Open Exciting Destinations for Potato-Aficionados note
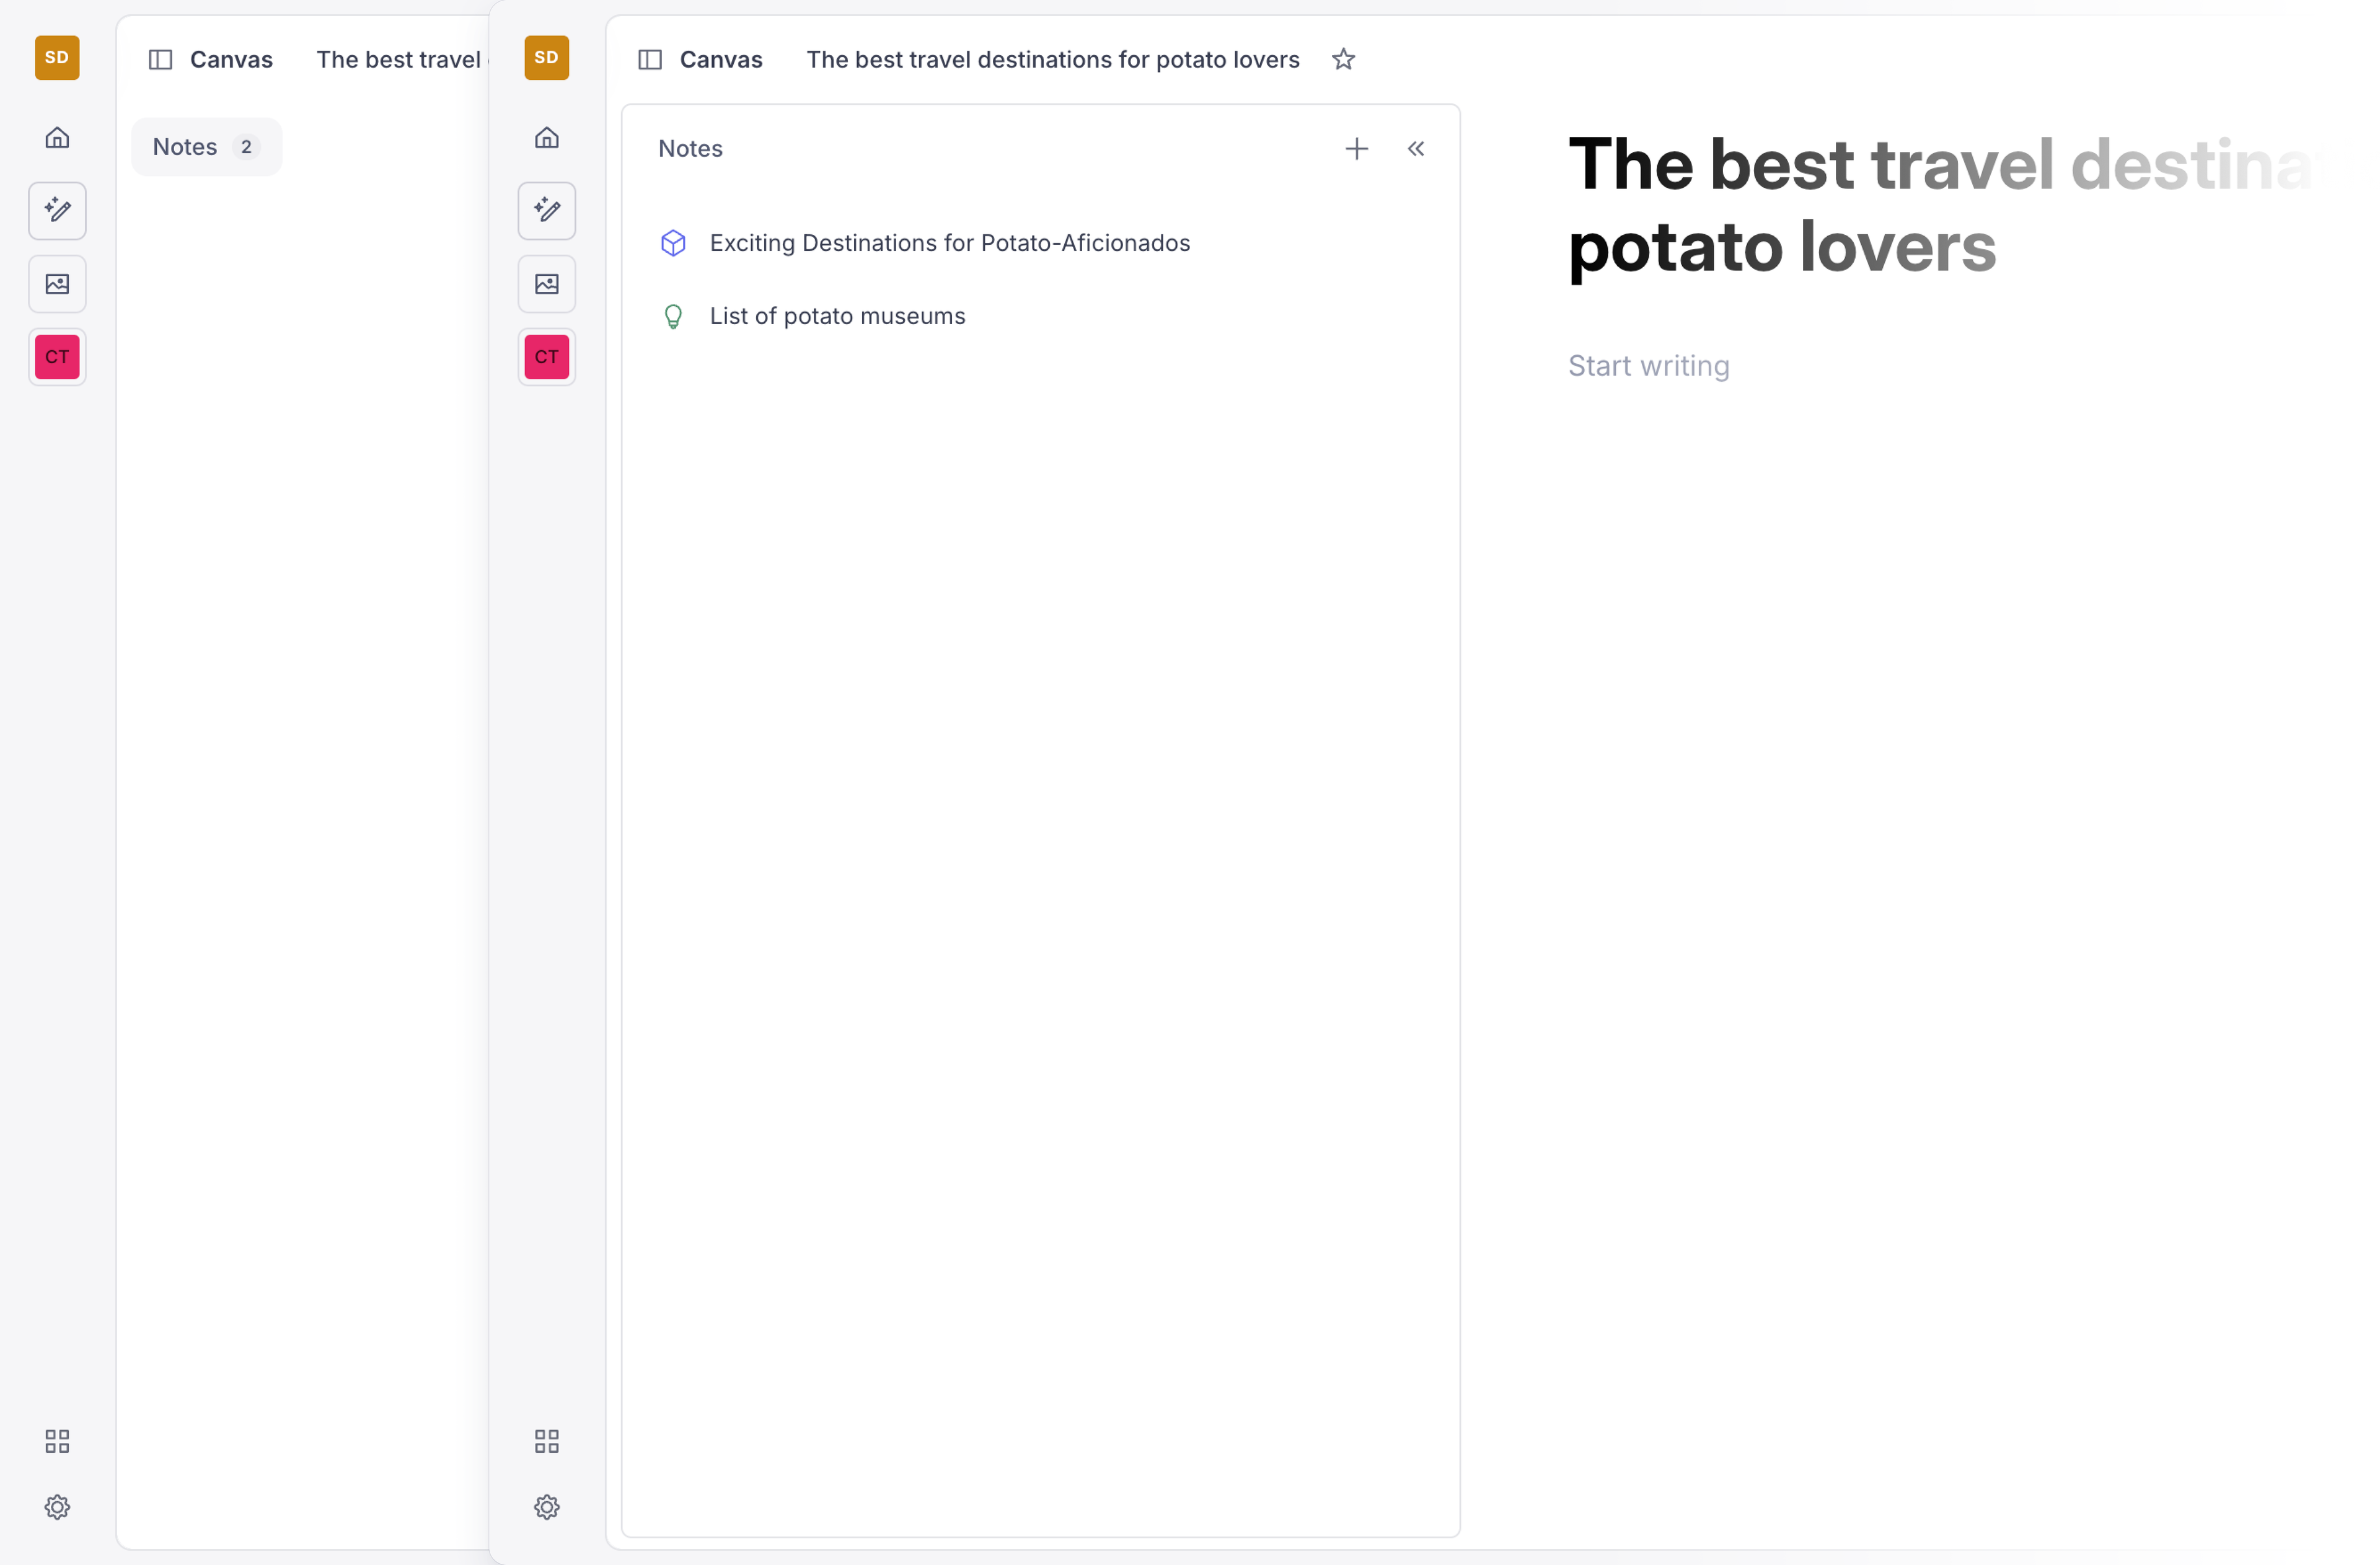 [x=949, y=243]
